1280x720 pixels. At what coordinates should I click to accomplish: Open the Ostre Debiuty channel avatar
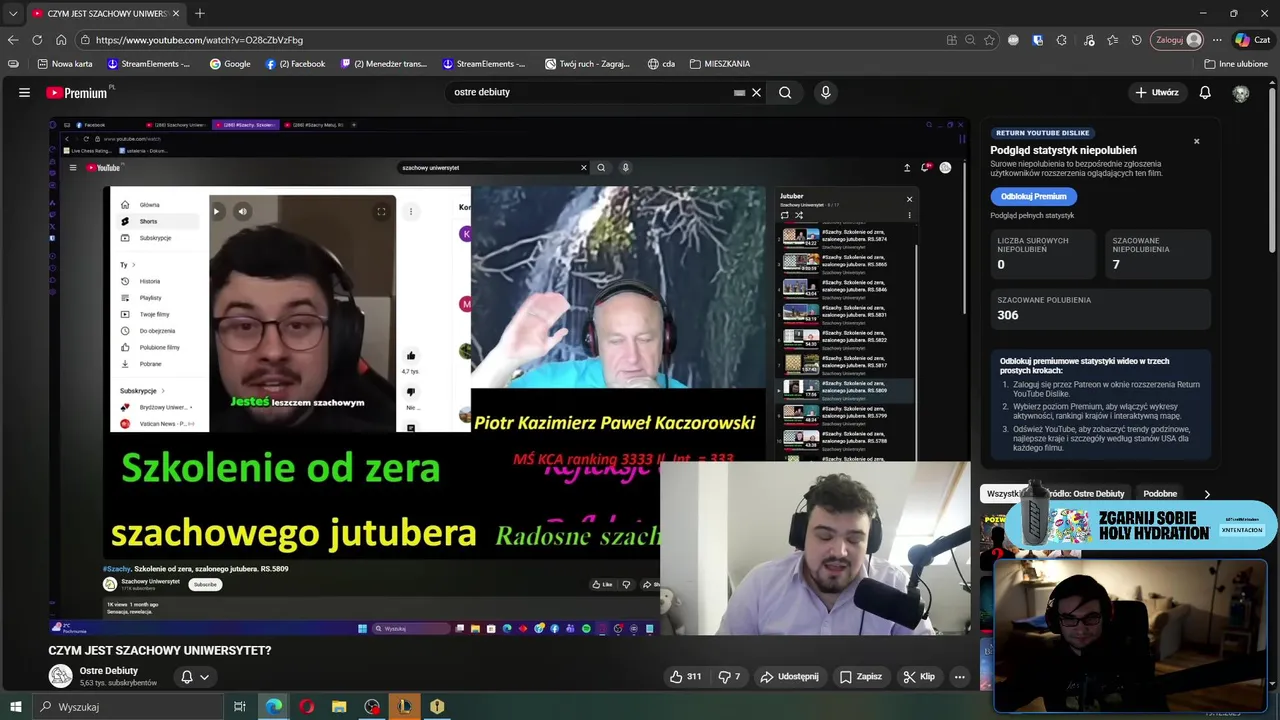pyautogui.click(x=61, y=677)
